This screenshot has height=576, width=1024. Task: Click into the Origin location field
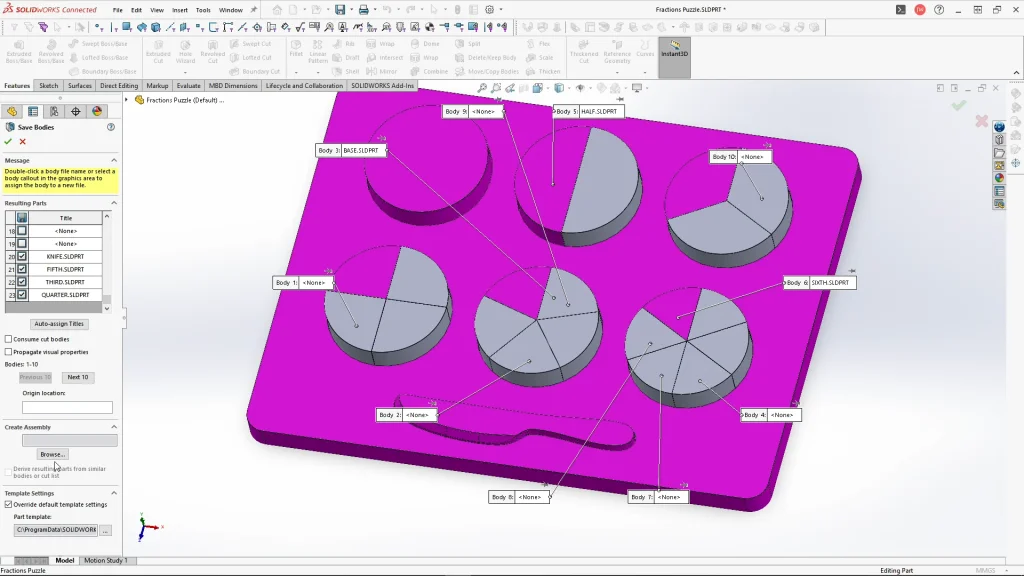[x=67, y=408]
